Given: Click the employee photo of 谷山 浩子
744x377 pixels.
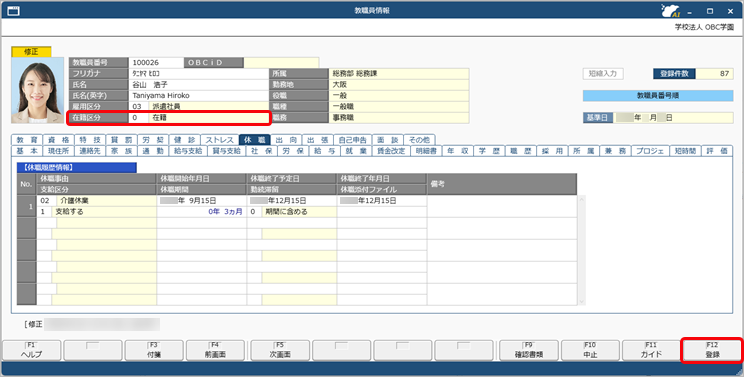Looking at the screenshot, I should (x=37, y=91).
